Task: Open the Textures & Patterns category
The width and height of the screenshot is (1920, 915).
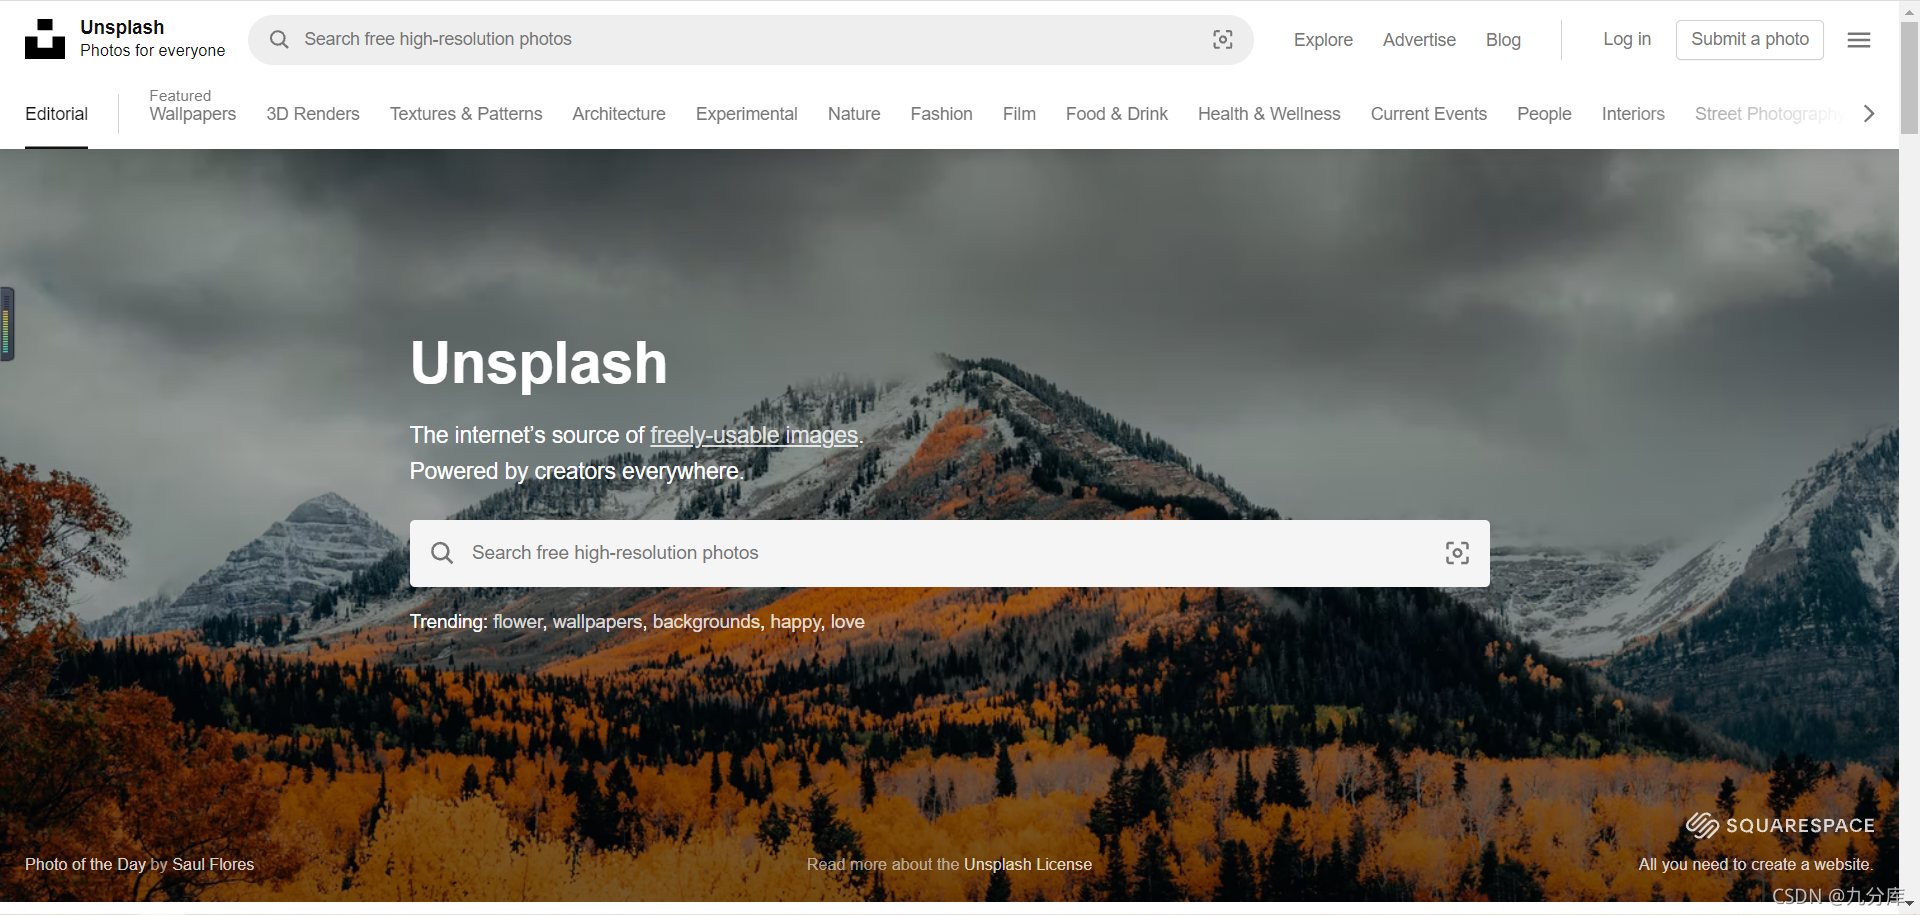Action: pos(466,114)
